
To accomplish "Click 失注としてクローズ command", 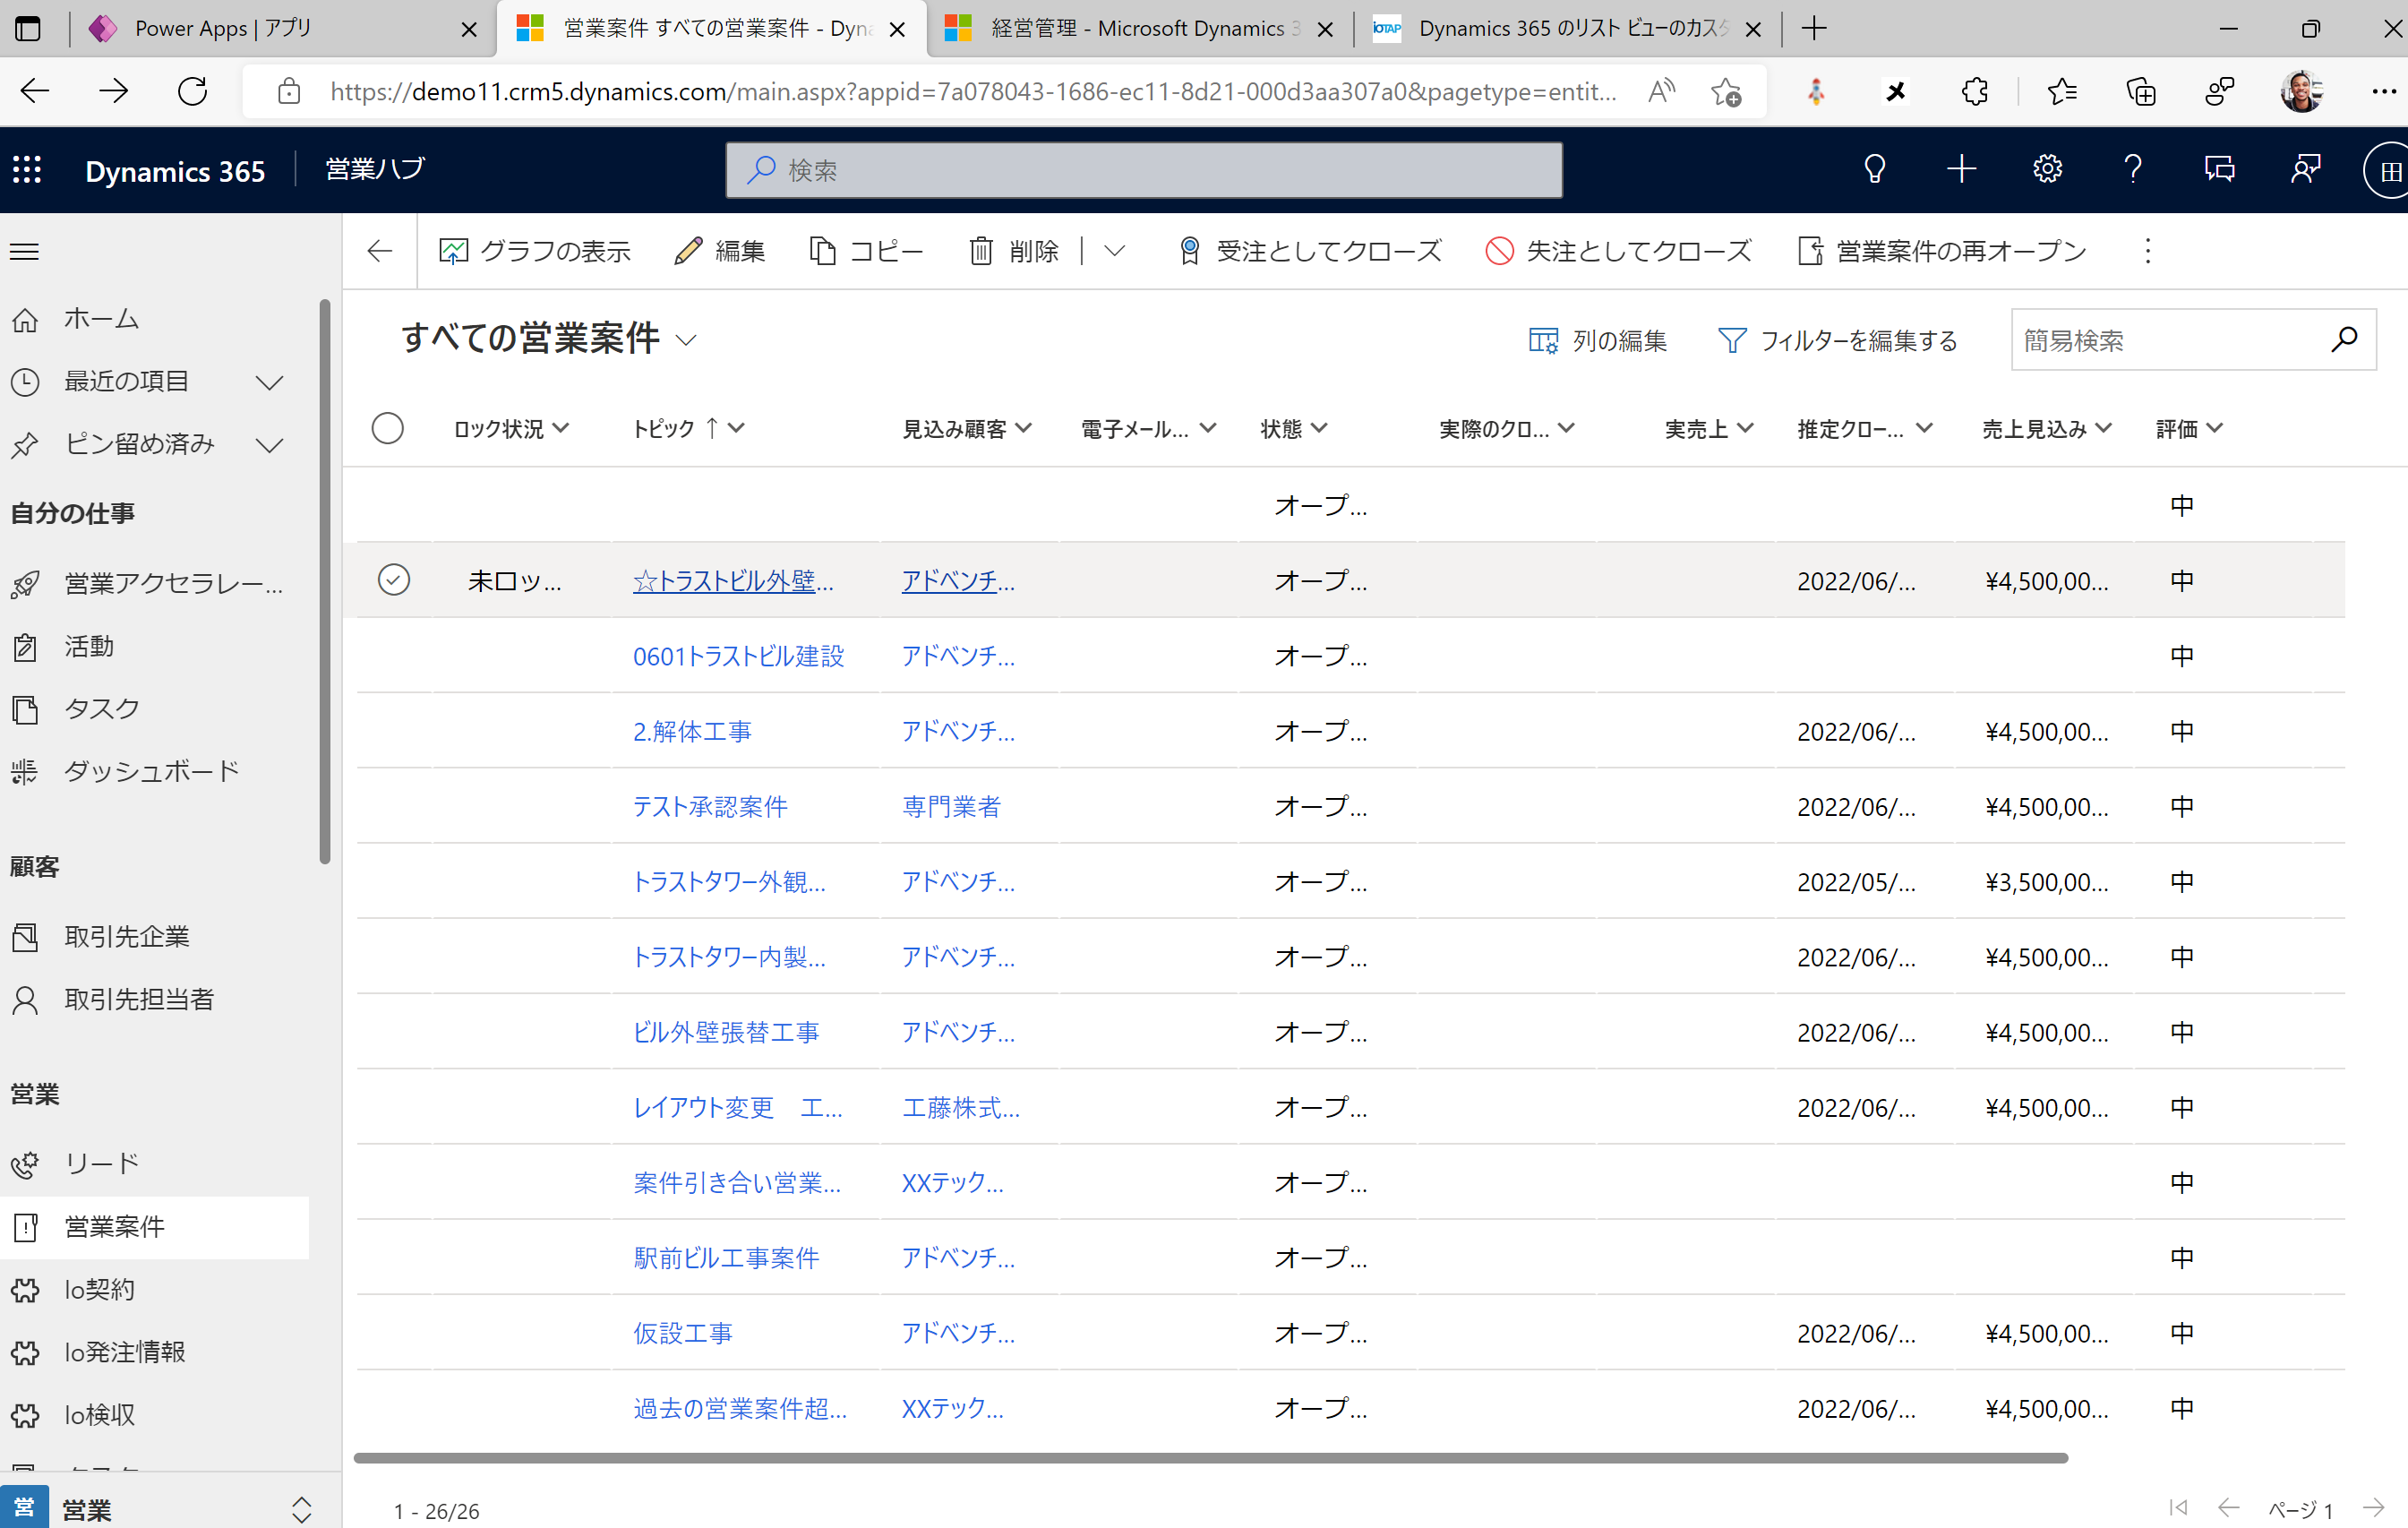I will click(1618, 251).
